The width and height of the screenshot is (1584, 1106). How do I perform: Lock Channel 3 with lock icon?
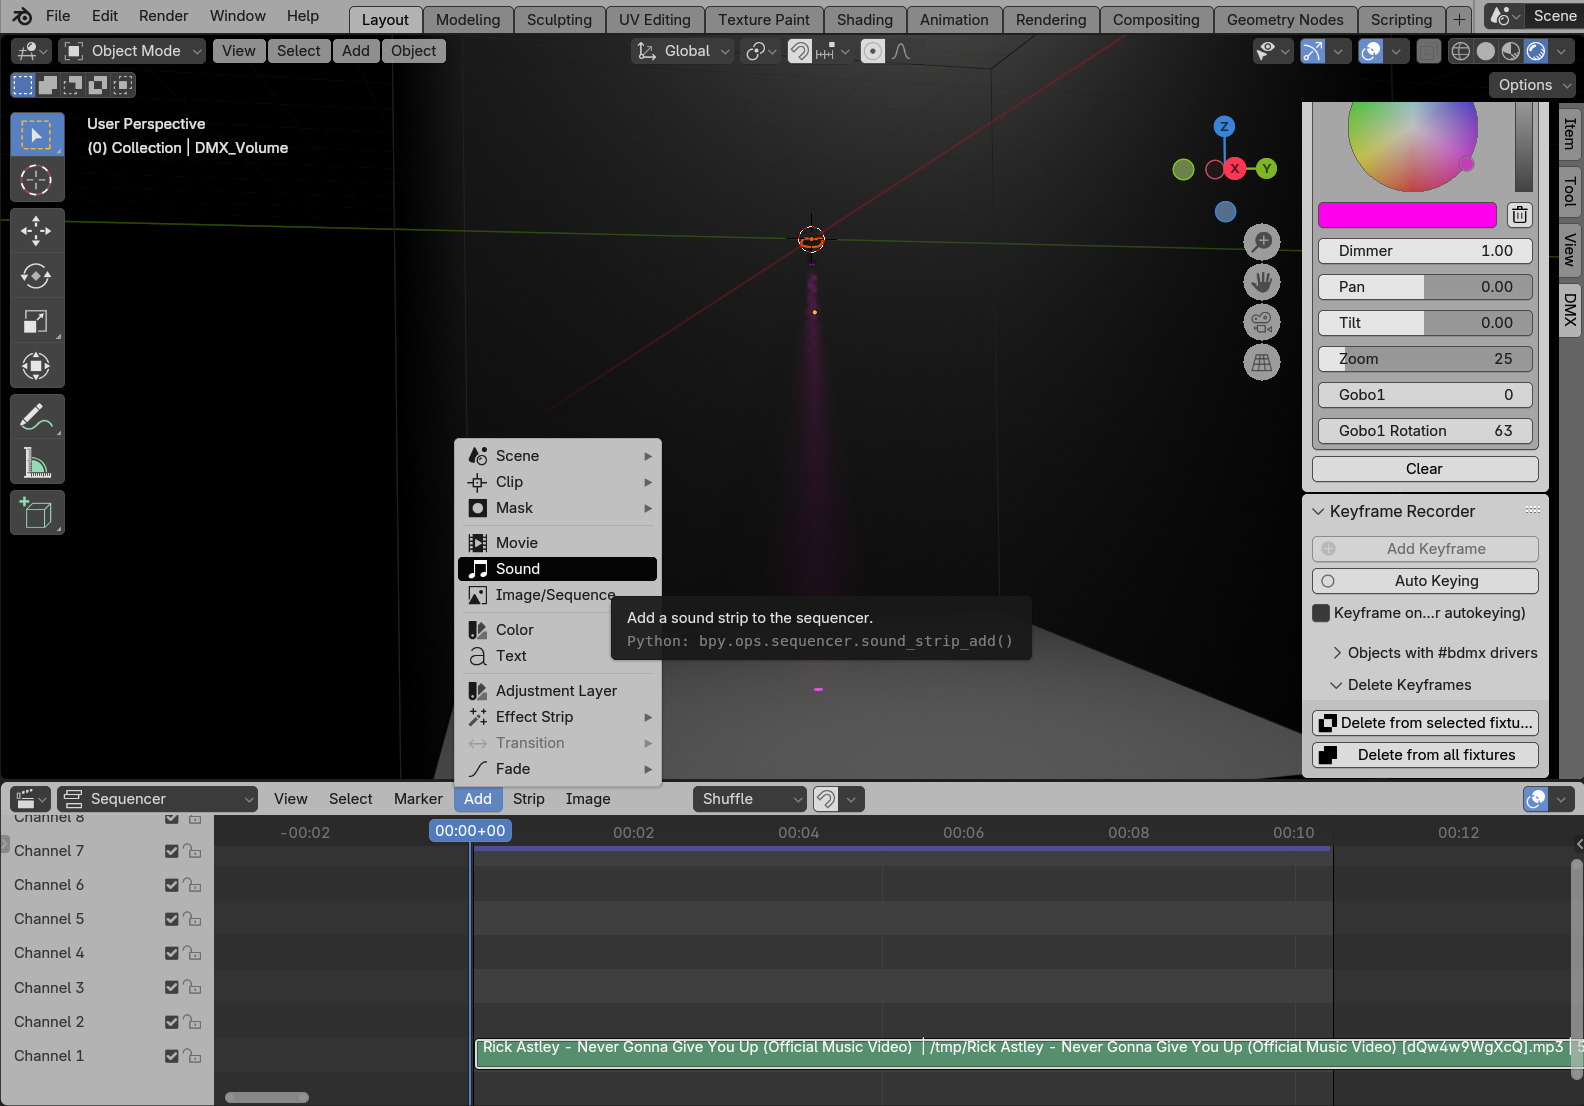[x=193, y=988]
